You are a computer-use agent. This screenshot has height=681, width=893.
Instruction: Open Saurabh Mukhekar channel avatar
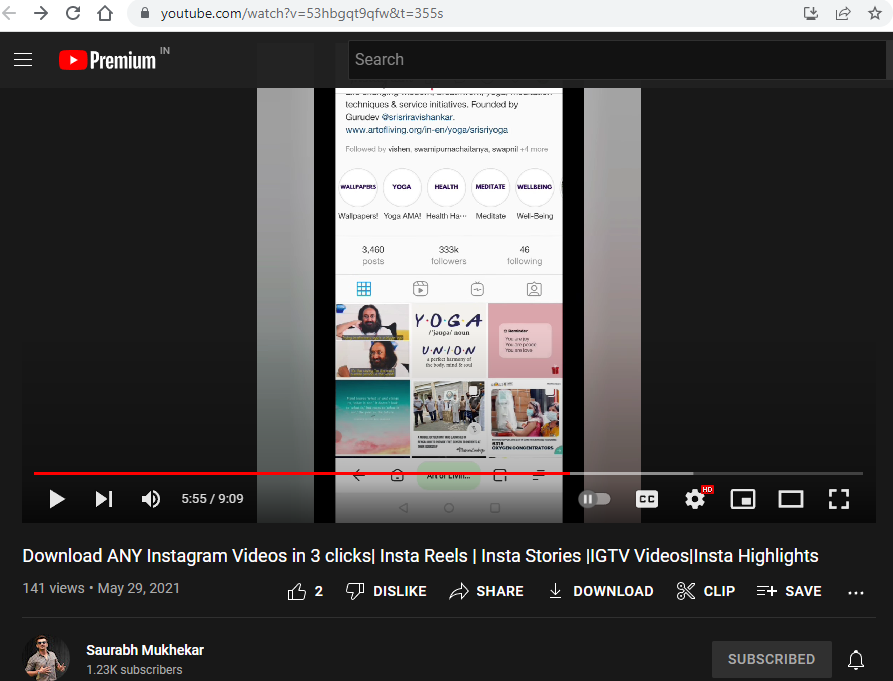coord(46,658)
